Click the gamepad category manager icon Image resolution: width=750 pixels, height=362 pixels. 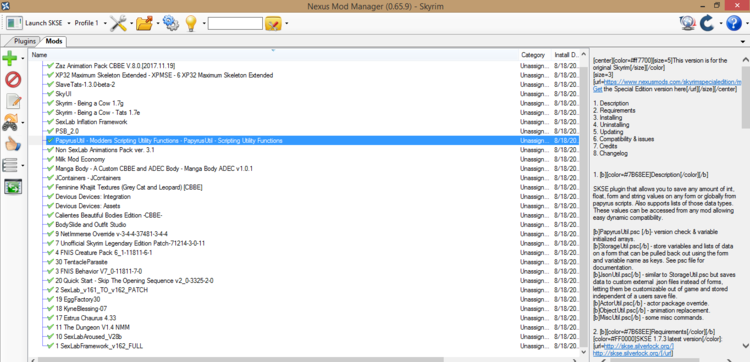(x=10, y=122)
